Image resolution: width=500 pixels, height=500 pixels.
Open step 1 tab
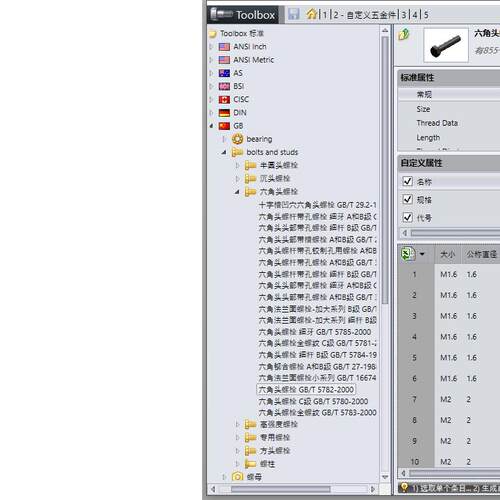pyautogui.click(x=324, y=15)
